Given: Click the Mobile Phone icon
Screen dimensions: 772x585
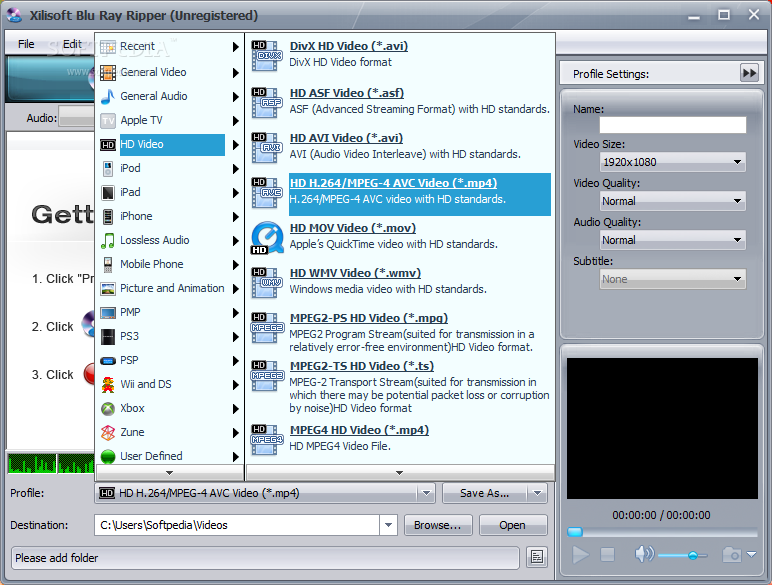Looking at the screenshot, I should tap(108, 265).
